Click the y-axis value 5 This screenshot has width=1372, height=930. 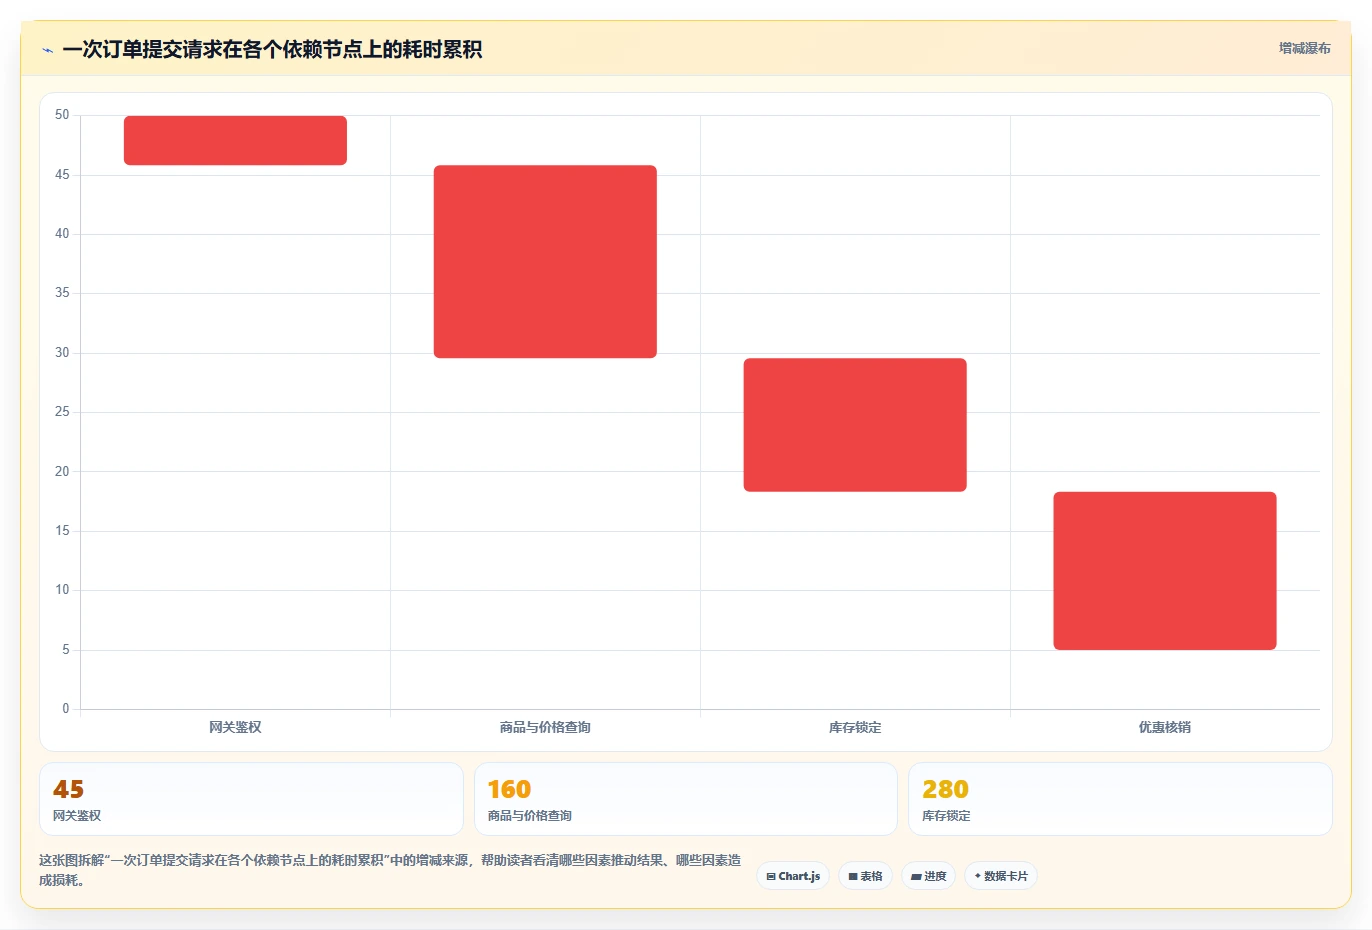point(66,650)
